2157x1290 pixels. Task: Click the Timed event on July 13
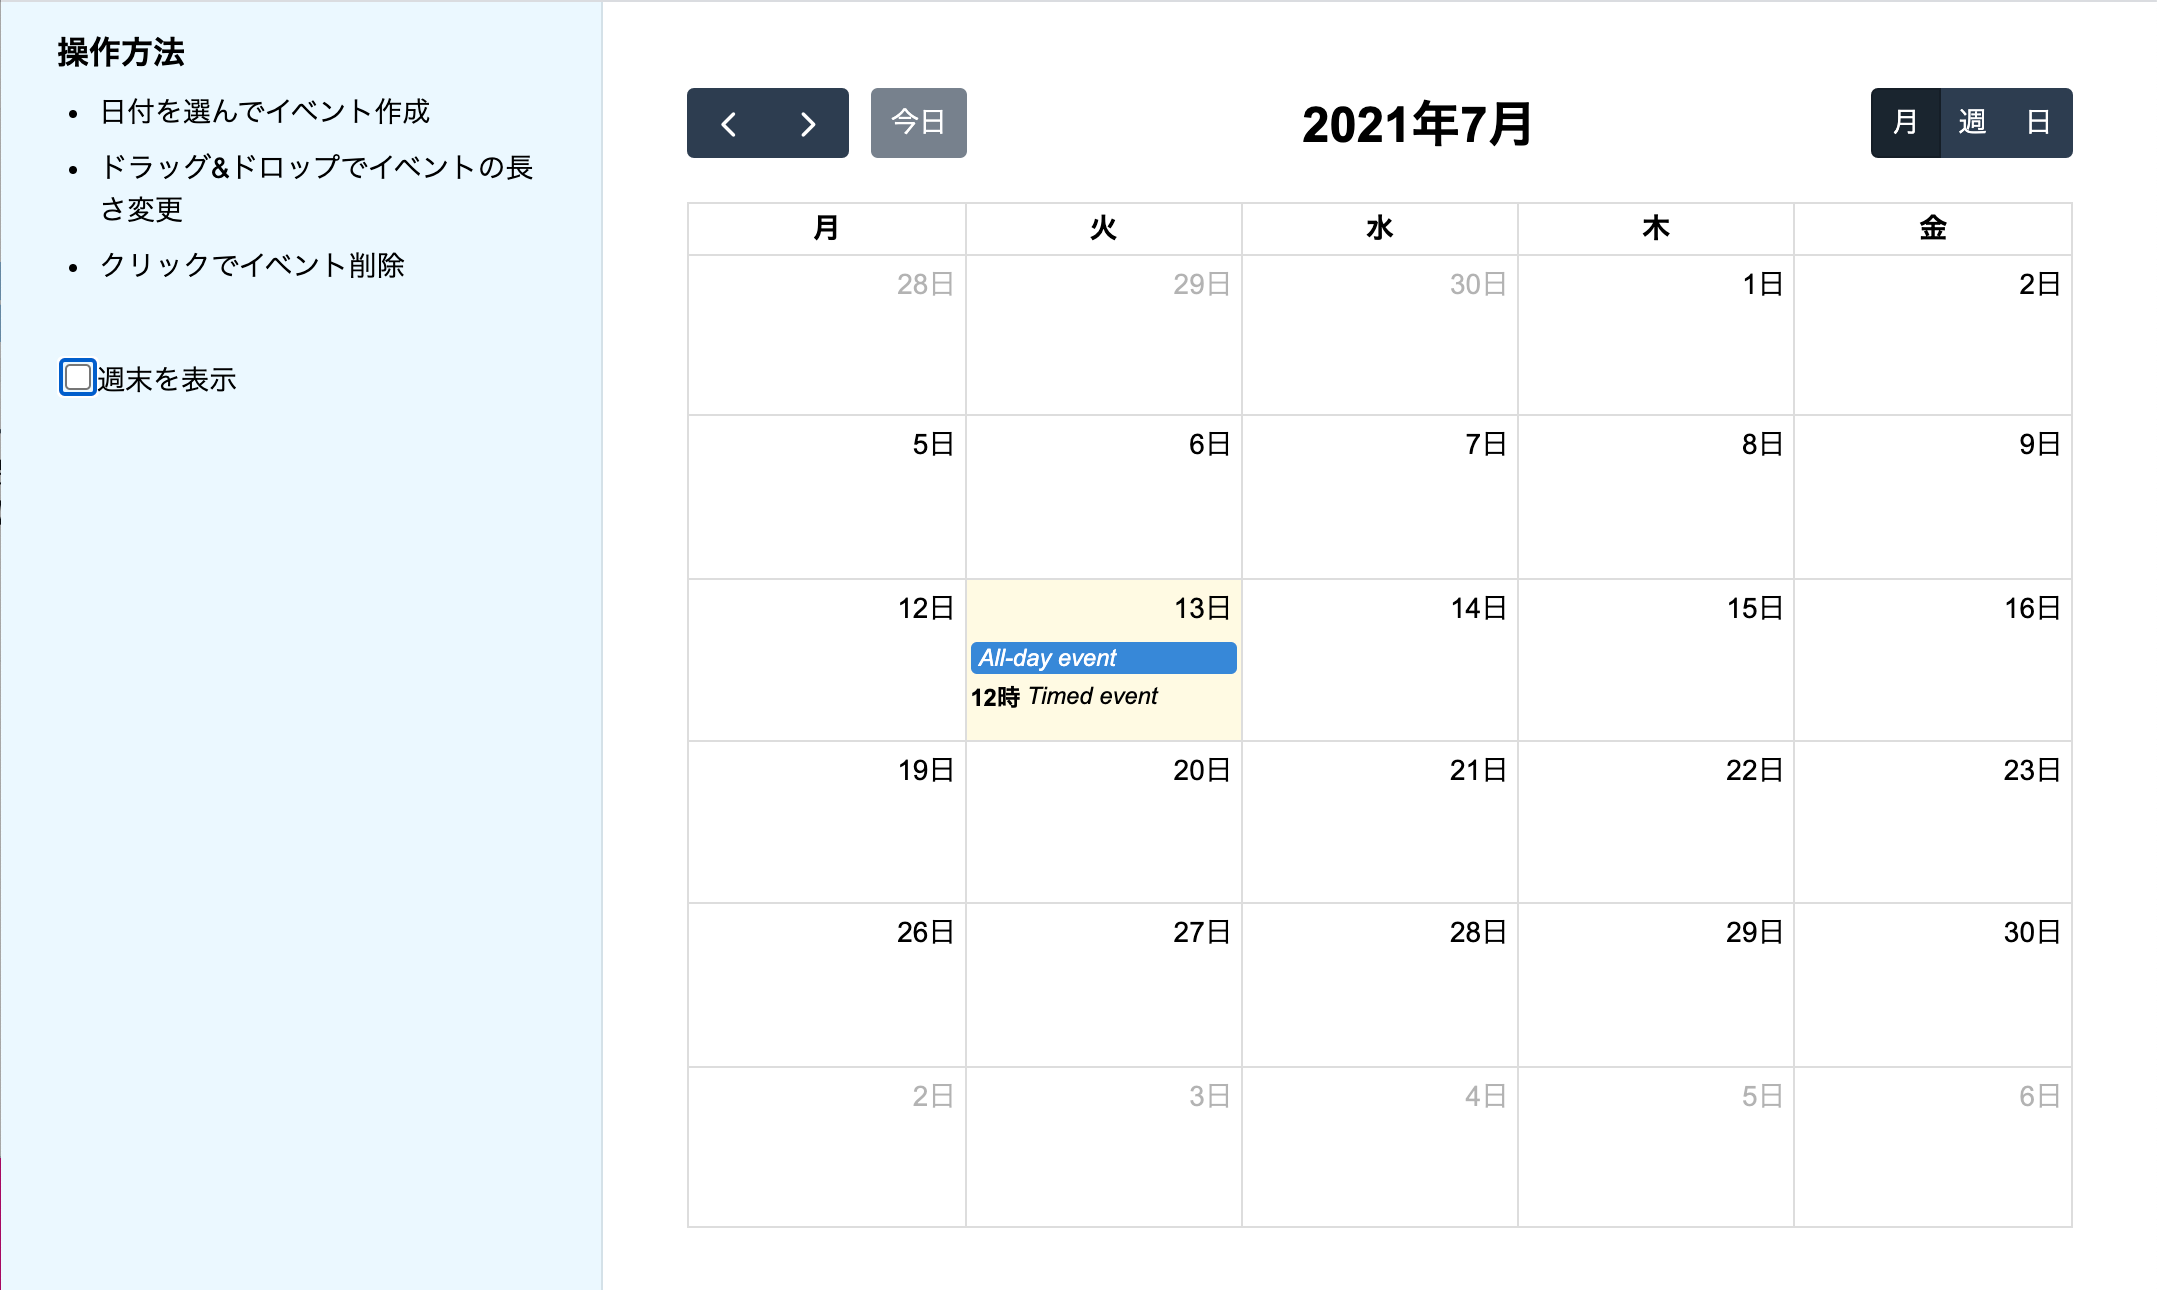pos(1090,697)
